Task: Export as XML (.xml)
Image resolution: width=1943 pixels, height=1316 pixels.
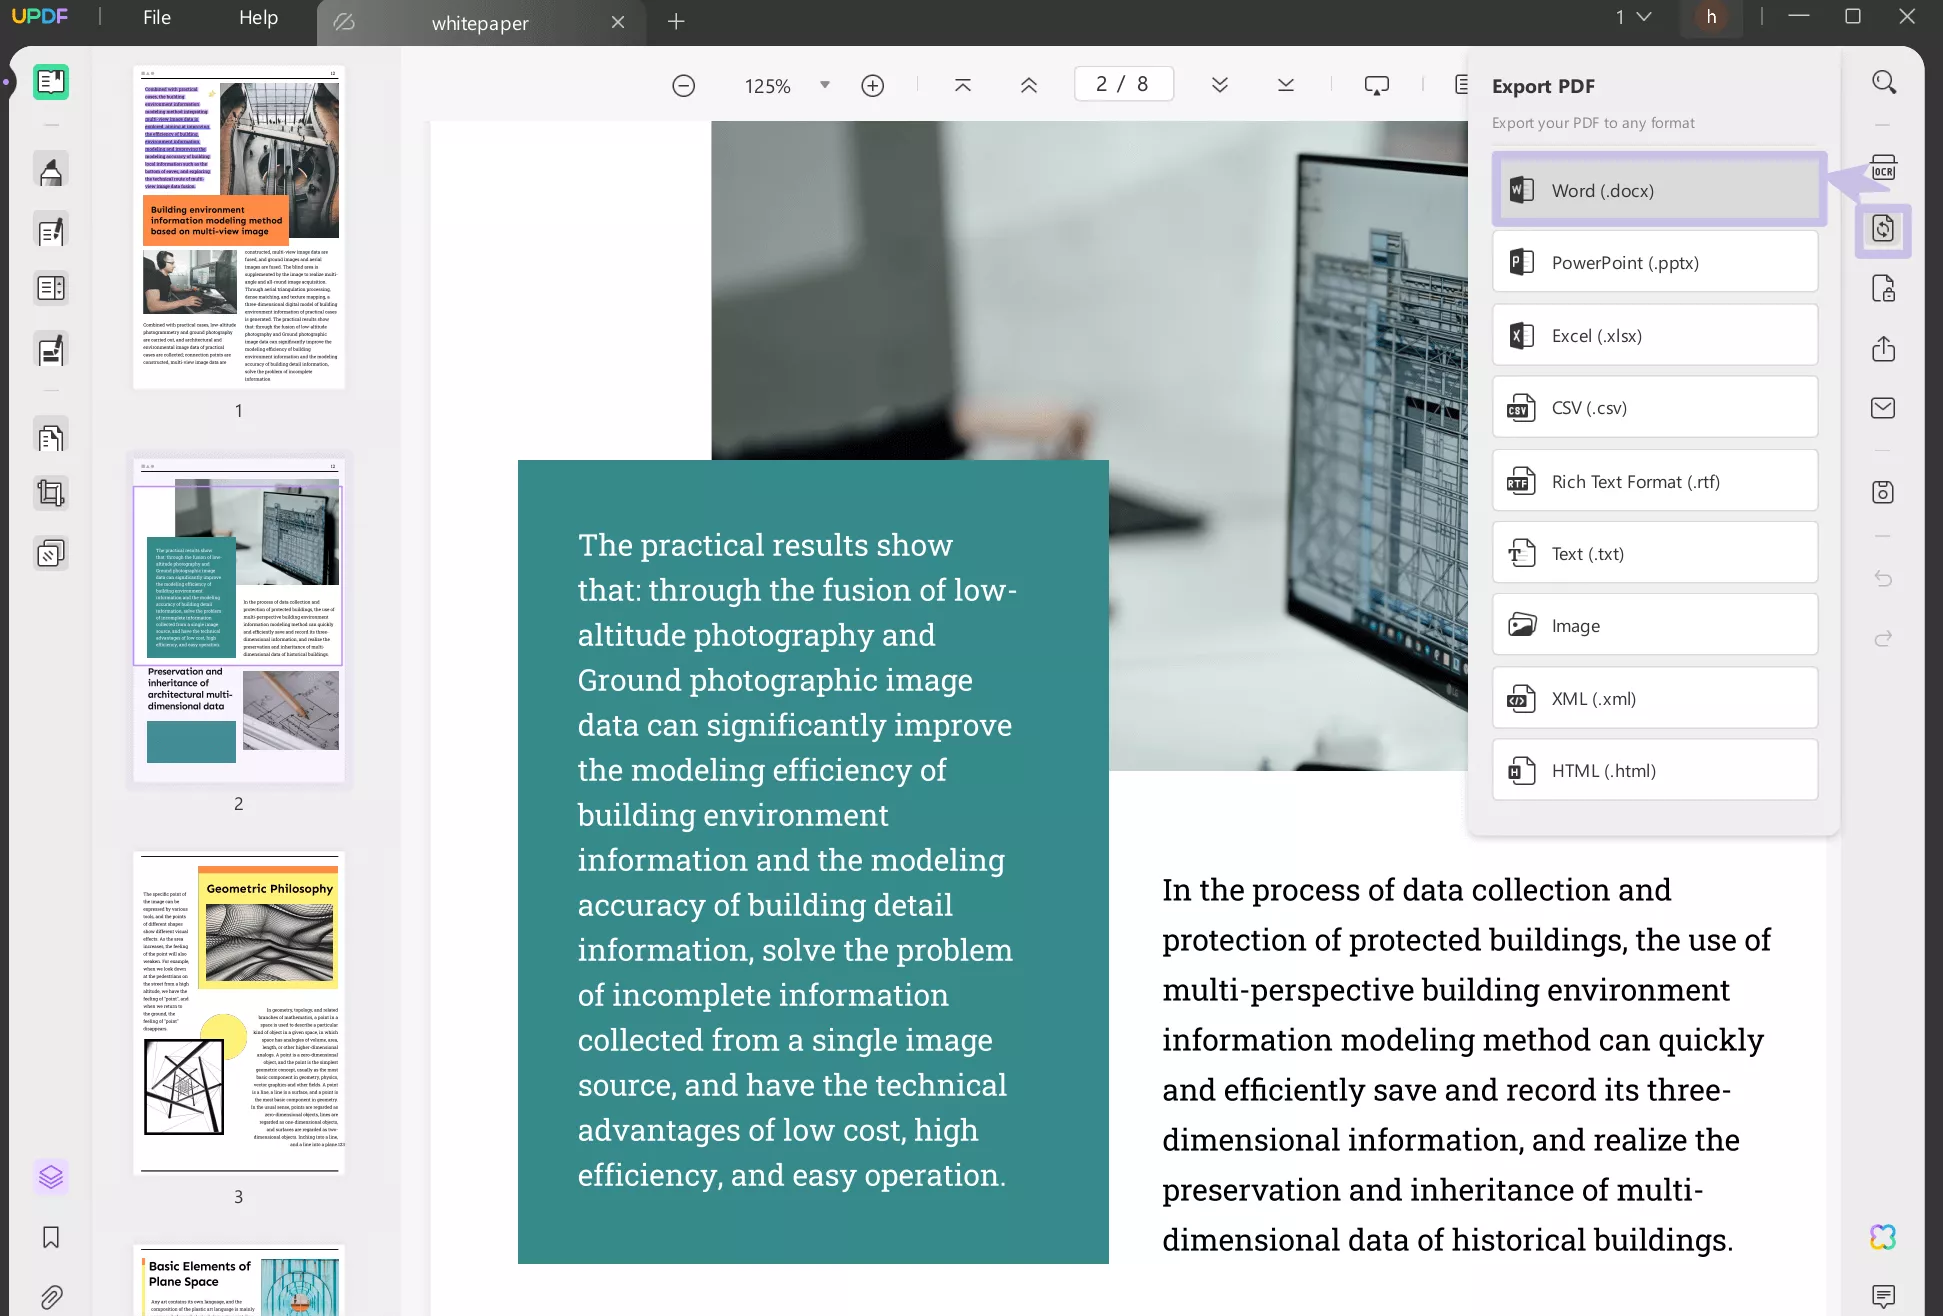Action: point(1655,698)
